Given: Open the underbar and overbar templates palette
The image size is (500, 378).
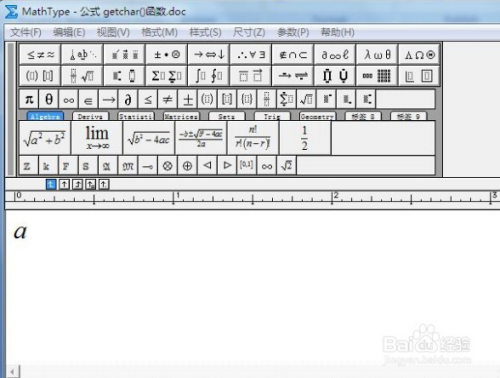Looking at the screenshot, I should (251, 76).
